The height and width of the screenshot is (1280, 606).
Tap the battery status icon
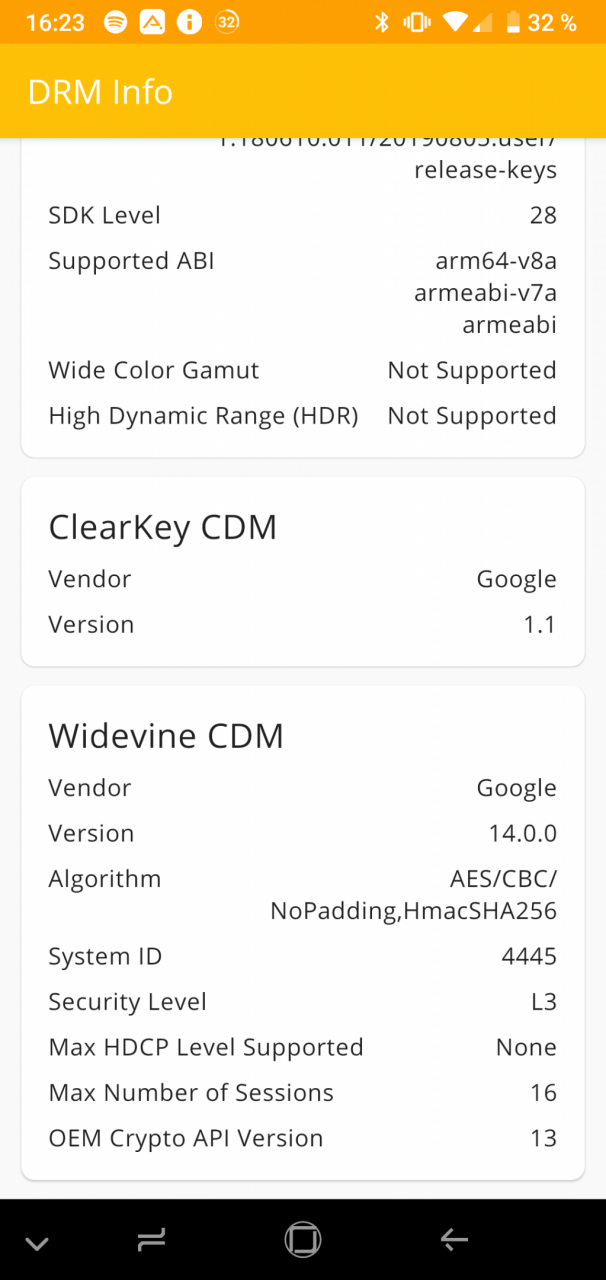coord(513,22)
